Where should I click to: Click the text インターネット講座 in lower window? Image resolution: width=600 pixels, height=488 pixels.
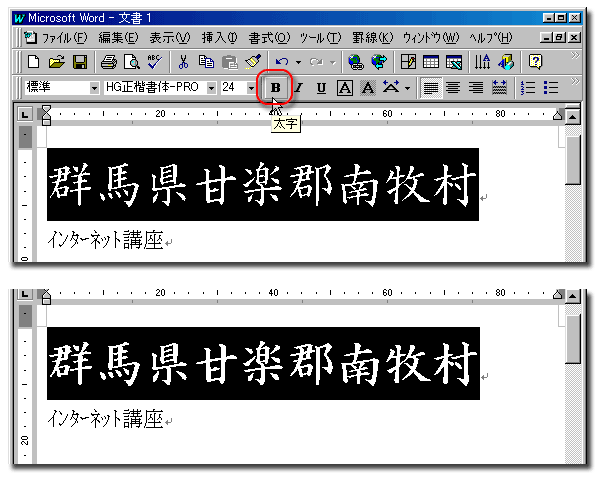[x=106, y=419]
